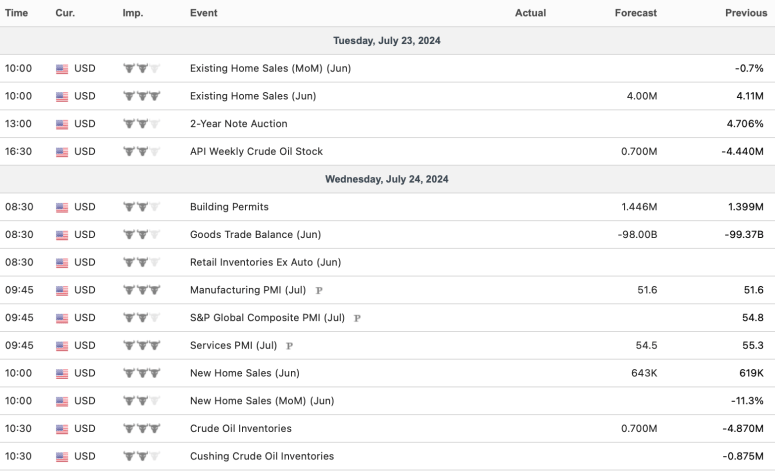
Task: Open the Existing Home Sales (MoM) (Jun) event
Action: pos(270,68)
